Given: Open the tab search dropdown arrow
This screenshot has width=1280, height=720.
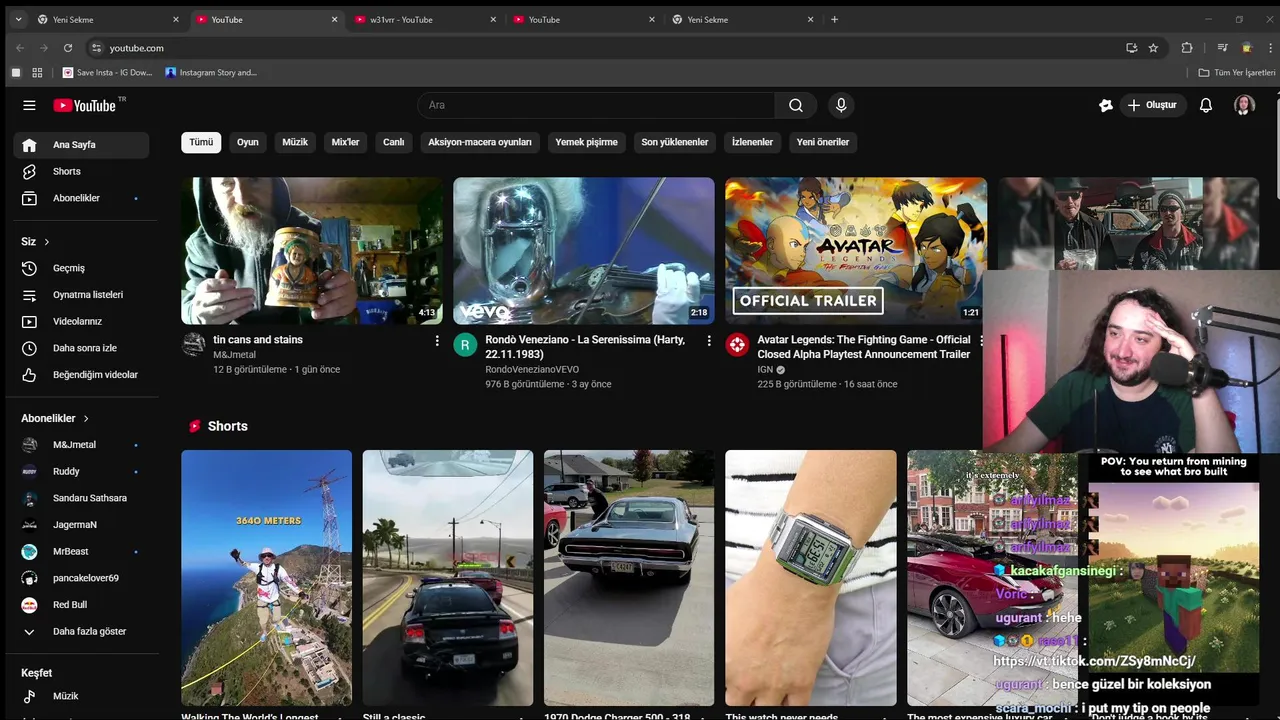Looking at the screenshot, I should (18, 19).
